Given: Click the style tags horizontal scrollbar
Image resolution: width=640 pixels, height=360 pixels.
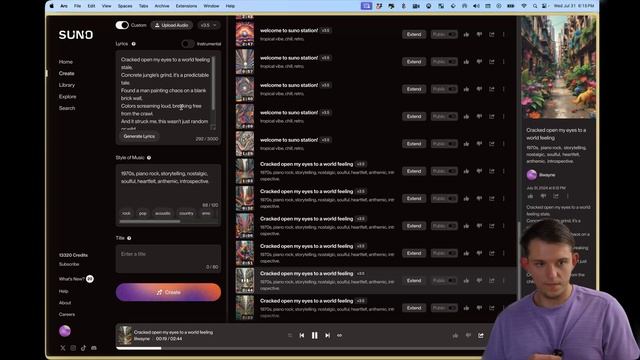Looking at the screenshot, I should pyautogui.click(x=150, y=222).
